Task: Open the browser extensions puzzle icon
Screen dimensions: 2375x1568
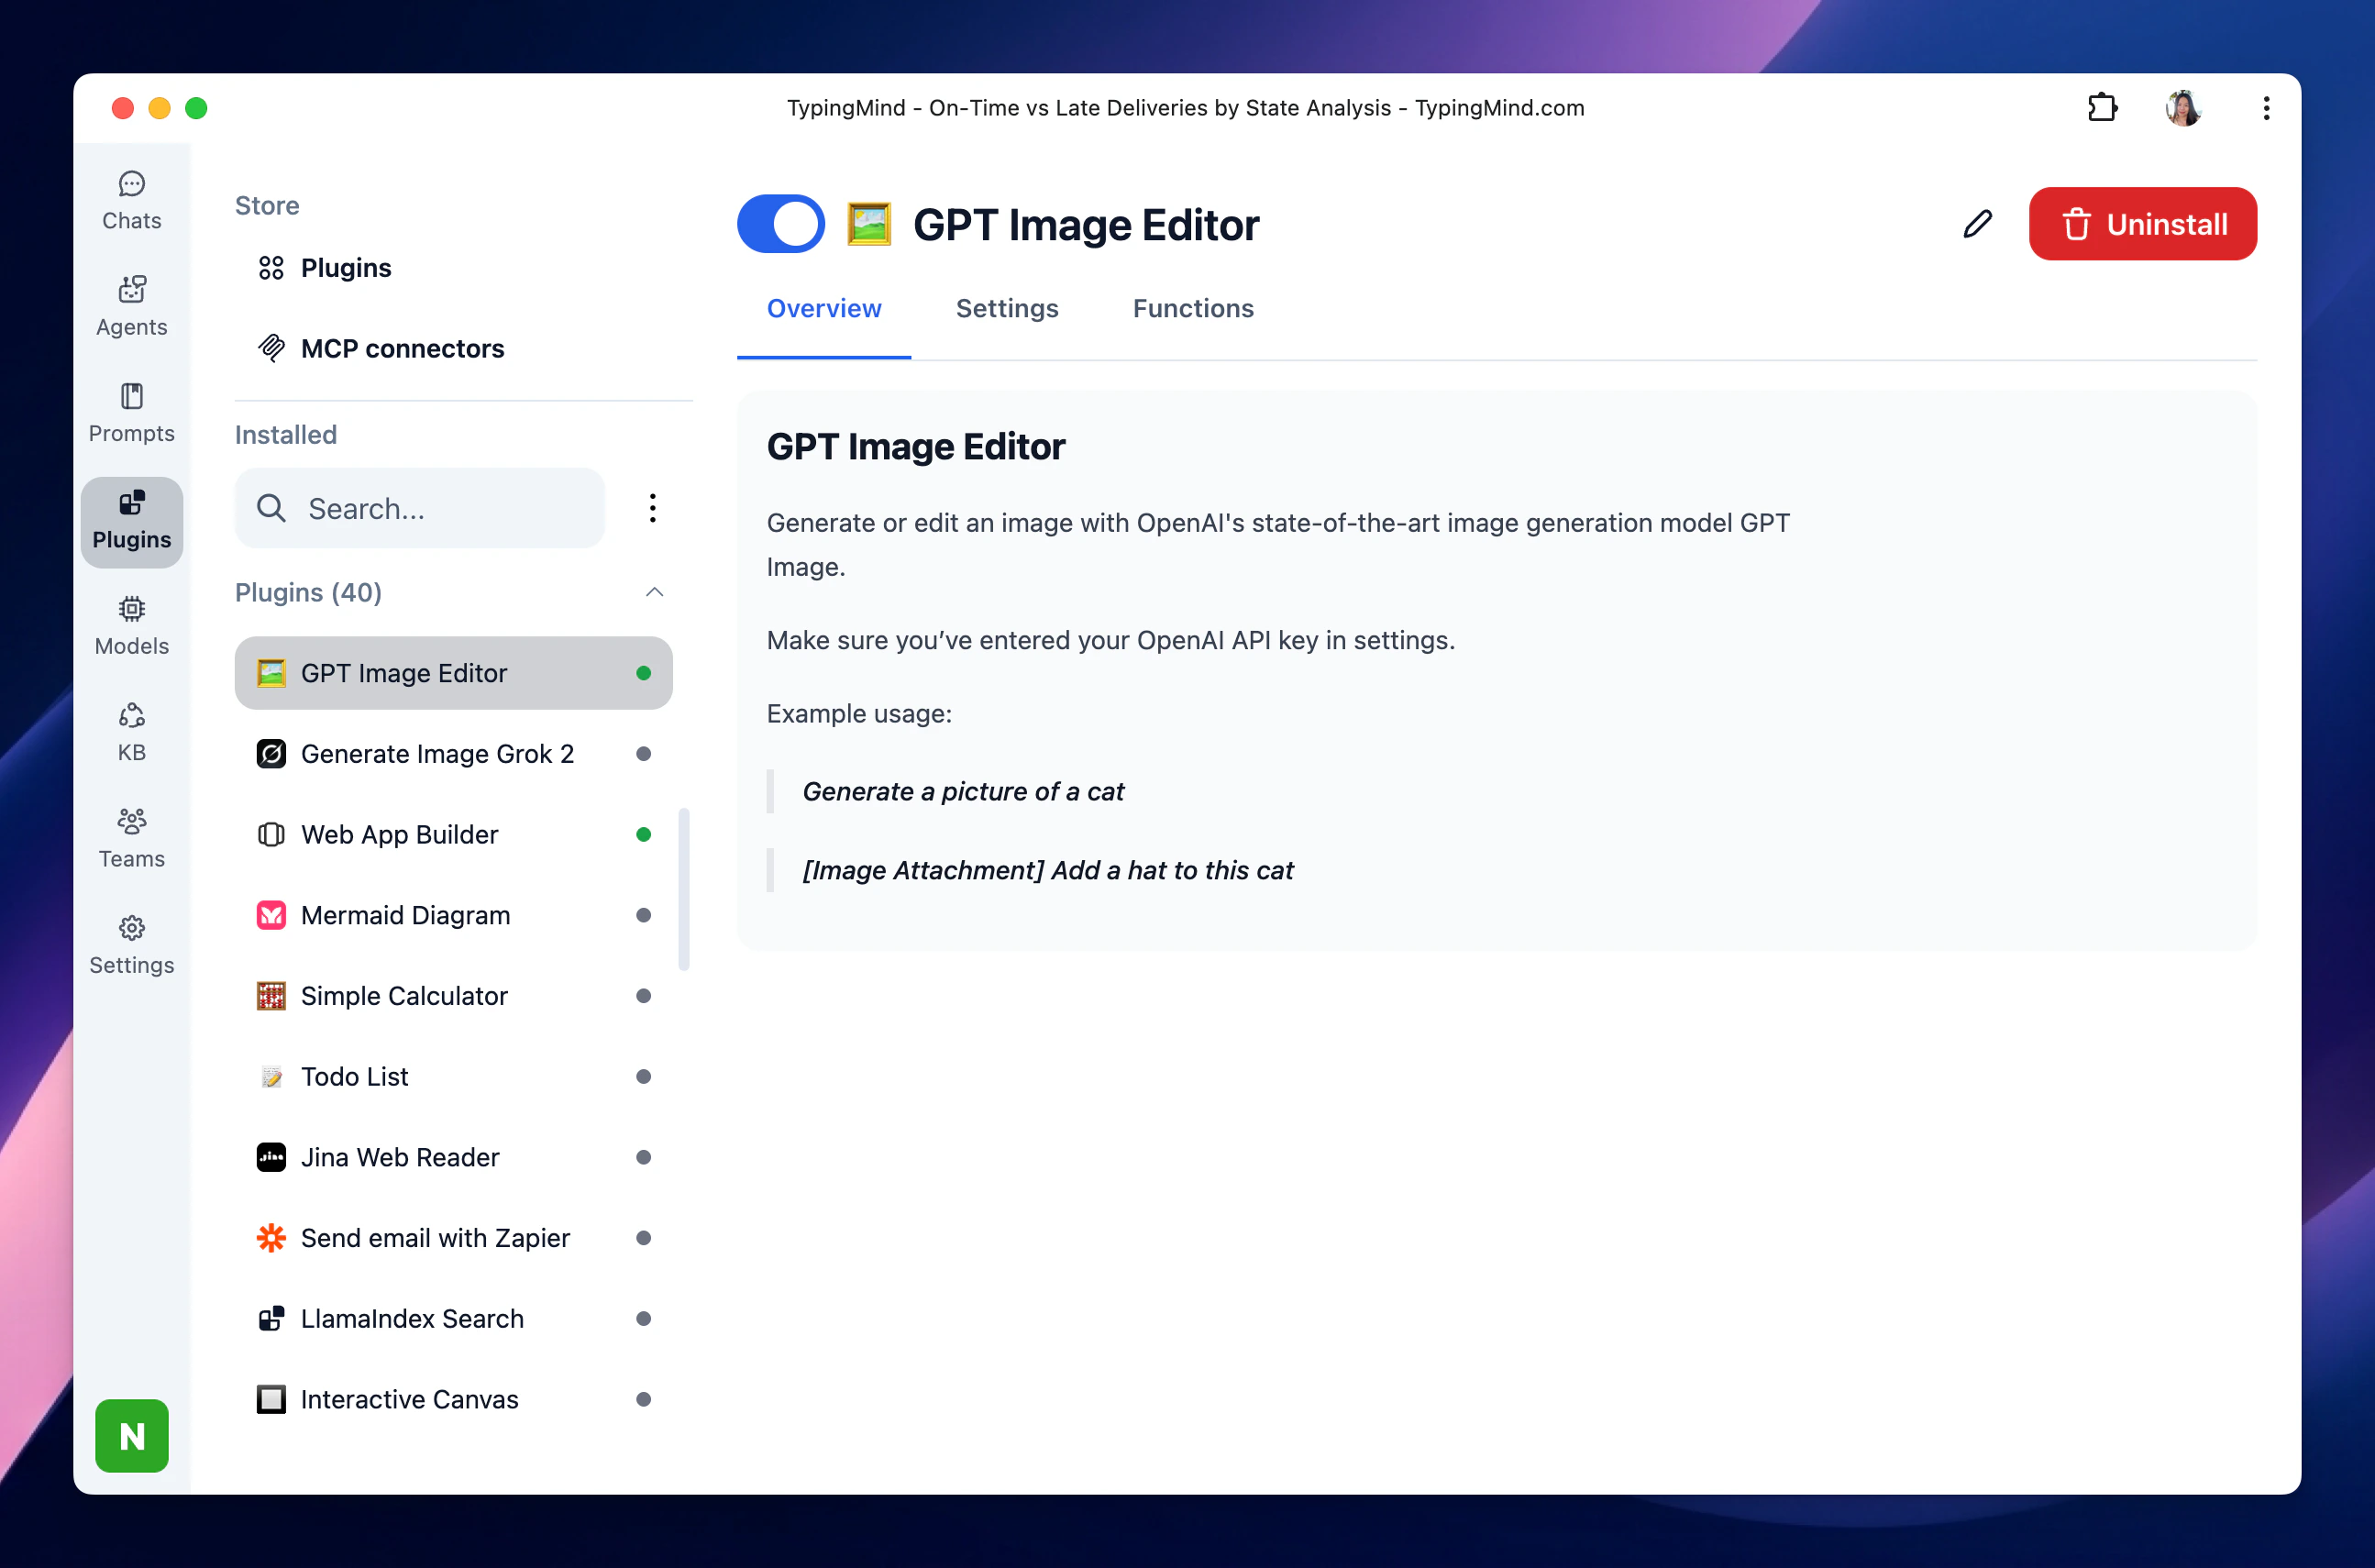Action: [2101, 107]
